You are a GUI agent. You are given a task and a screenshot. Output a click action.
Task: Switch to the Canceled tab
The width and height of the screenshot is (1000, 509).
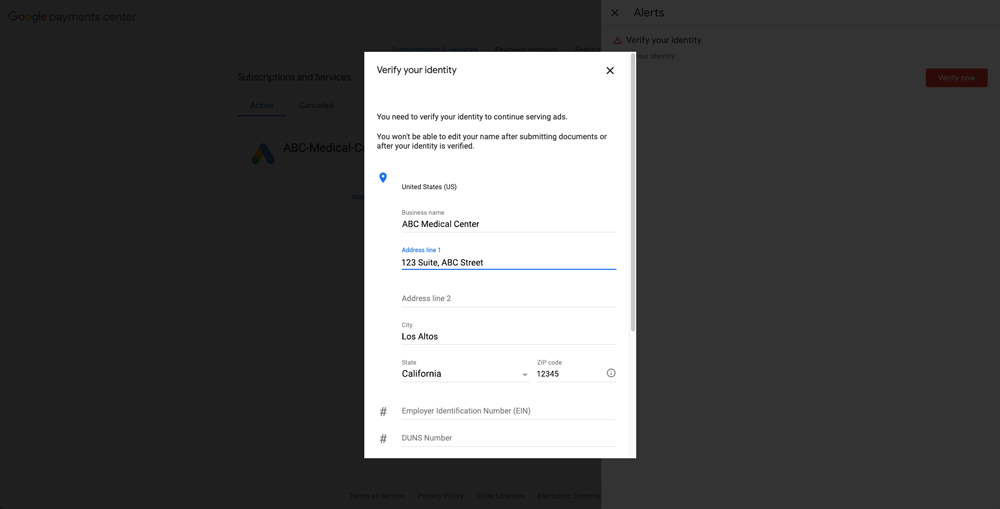point(316,105)
